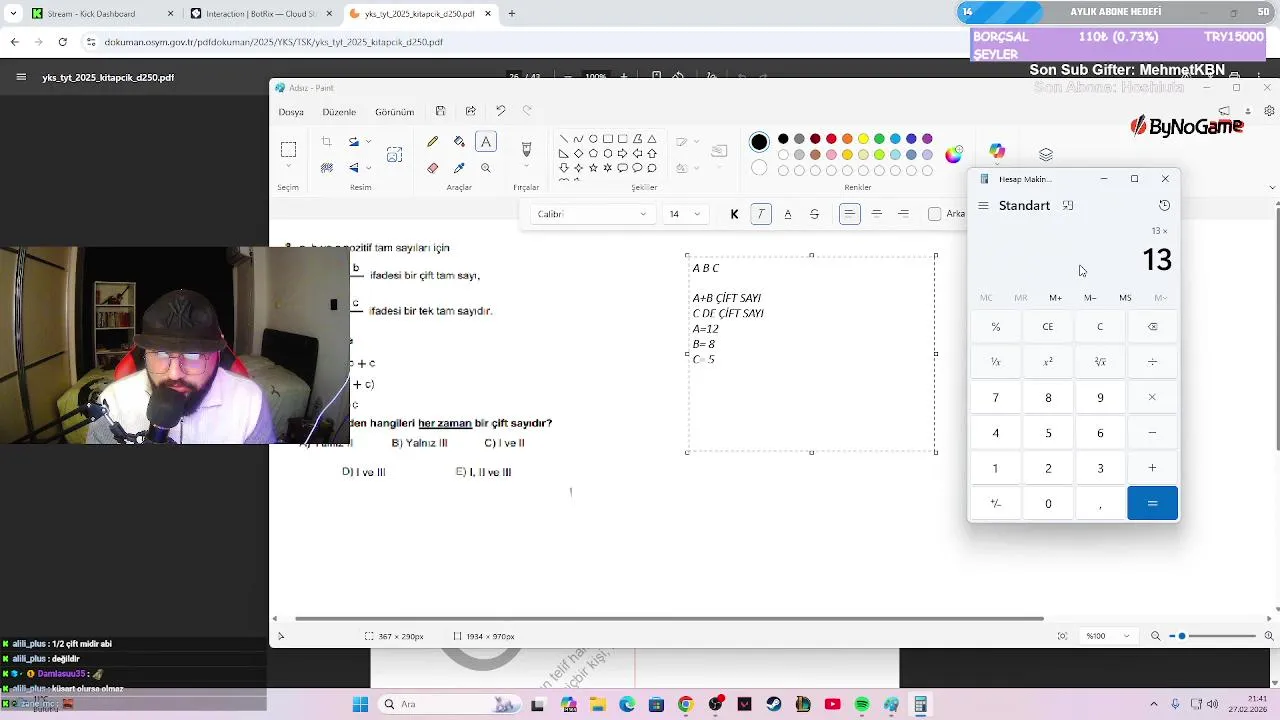Open the PDF viewer sidebar menu

[x=21, y=77]
